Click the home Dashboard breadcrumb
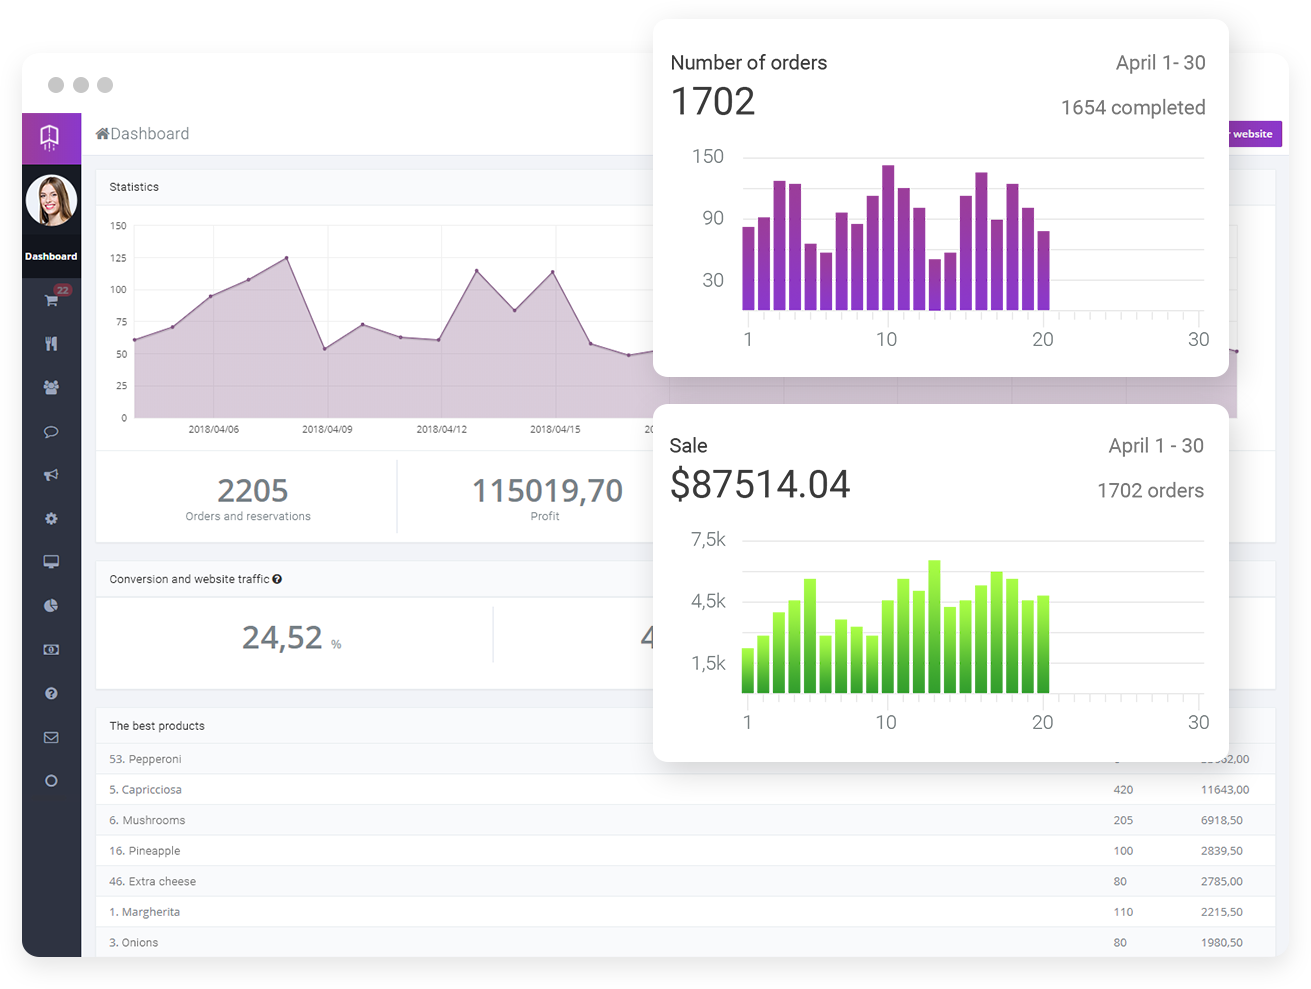Viewport: 1311px width, 989px height. [143, 134]
